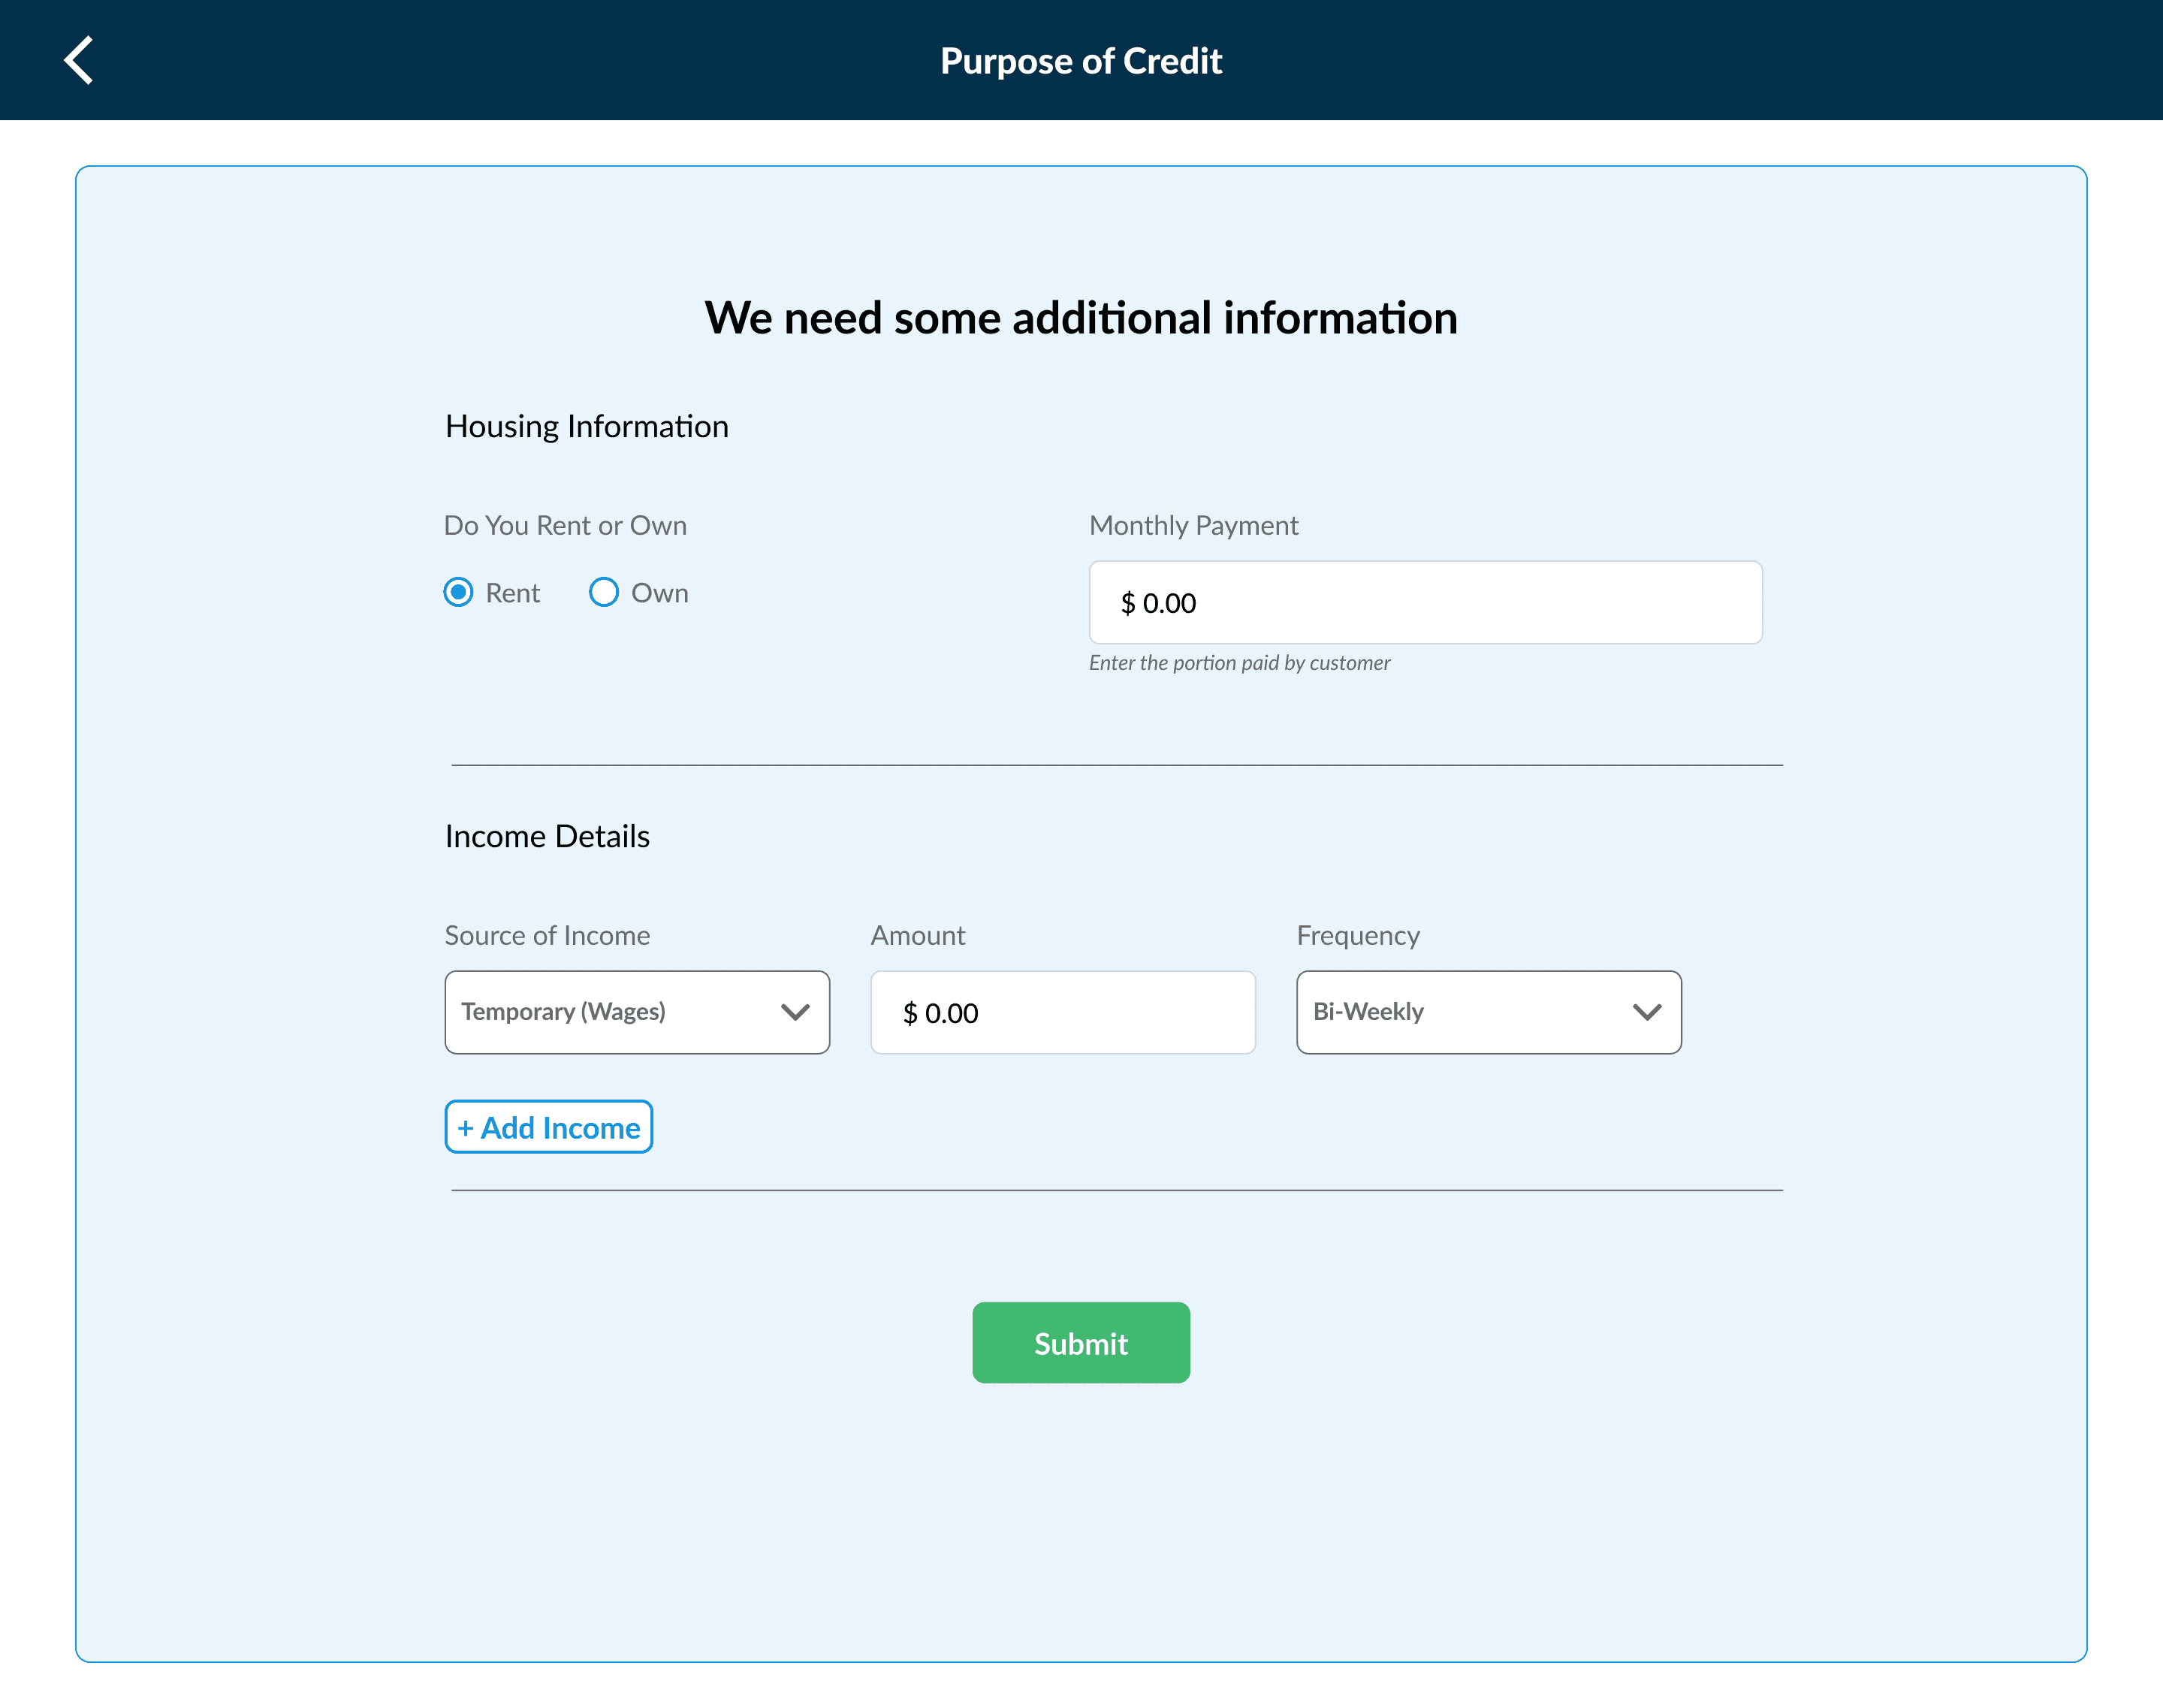This screenshot has height=1708, width=2163.
Task: Select the Own radio button
Action: pyautogui.click(x=604, y=593)
